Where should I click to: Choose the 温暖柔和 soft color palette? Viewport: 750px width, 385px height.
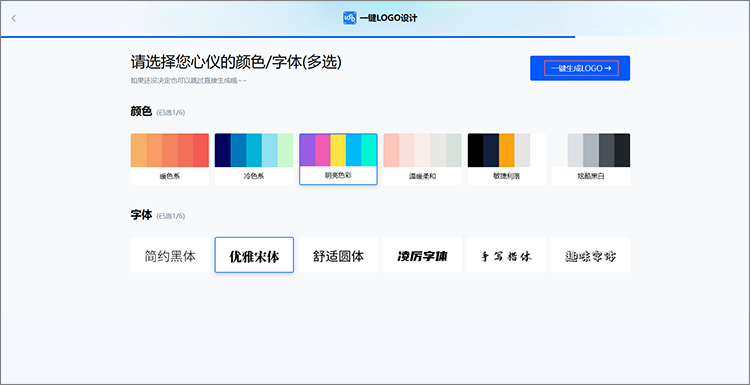(422, 159)
